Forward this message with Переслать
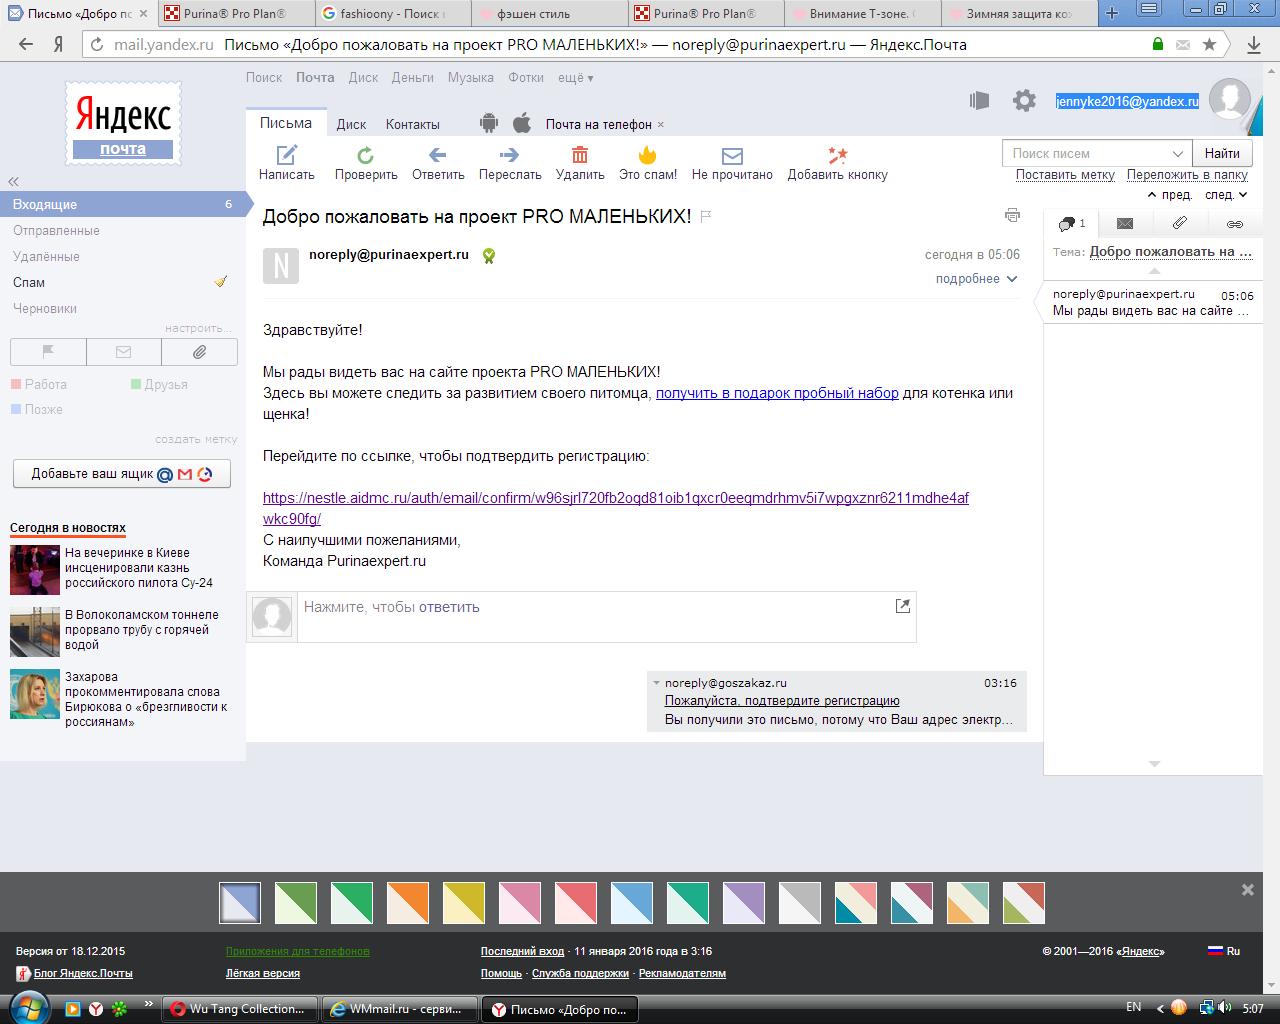 [x=510, y=163]
